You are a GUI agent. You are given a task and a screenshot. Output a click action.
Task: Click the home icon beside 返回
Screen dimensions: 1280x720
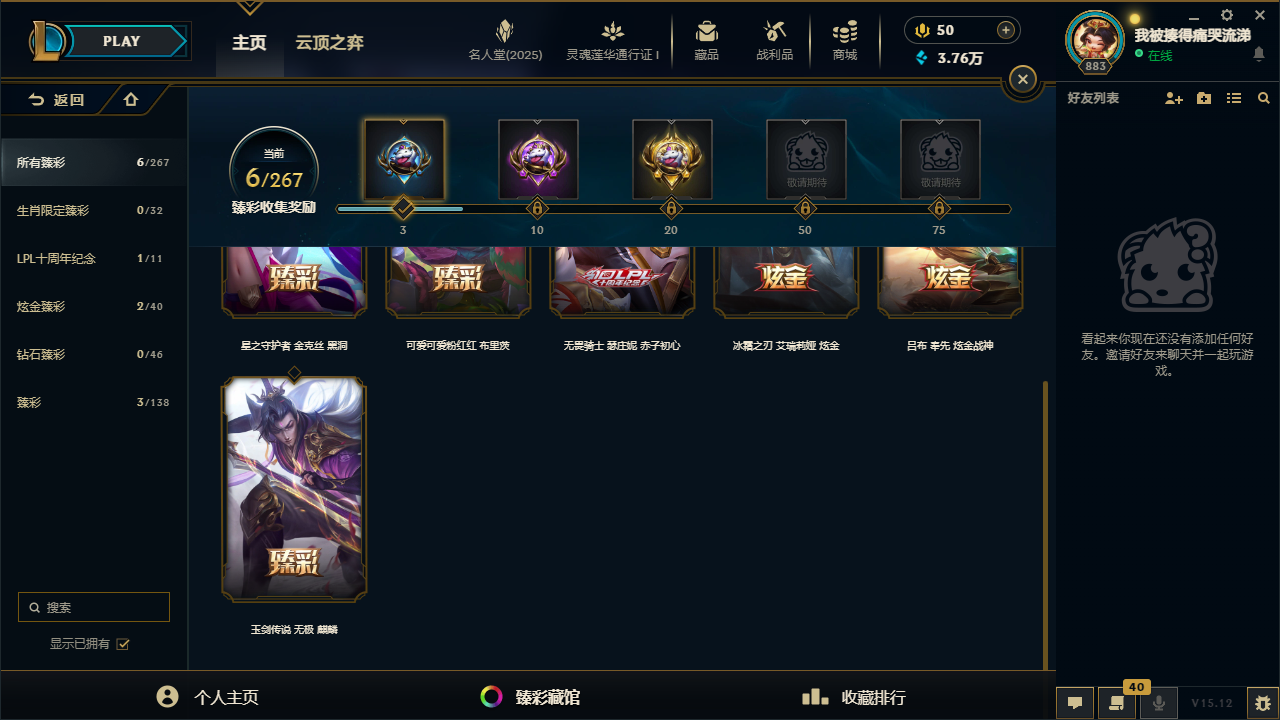[x=131, y=100]
